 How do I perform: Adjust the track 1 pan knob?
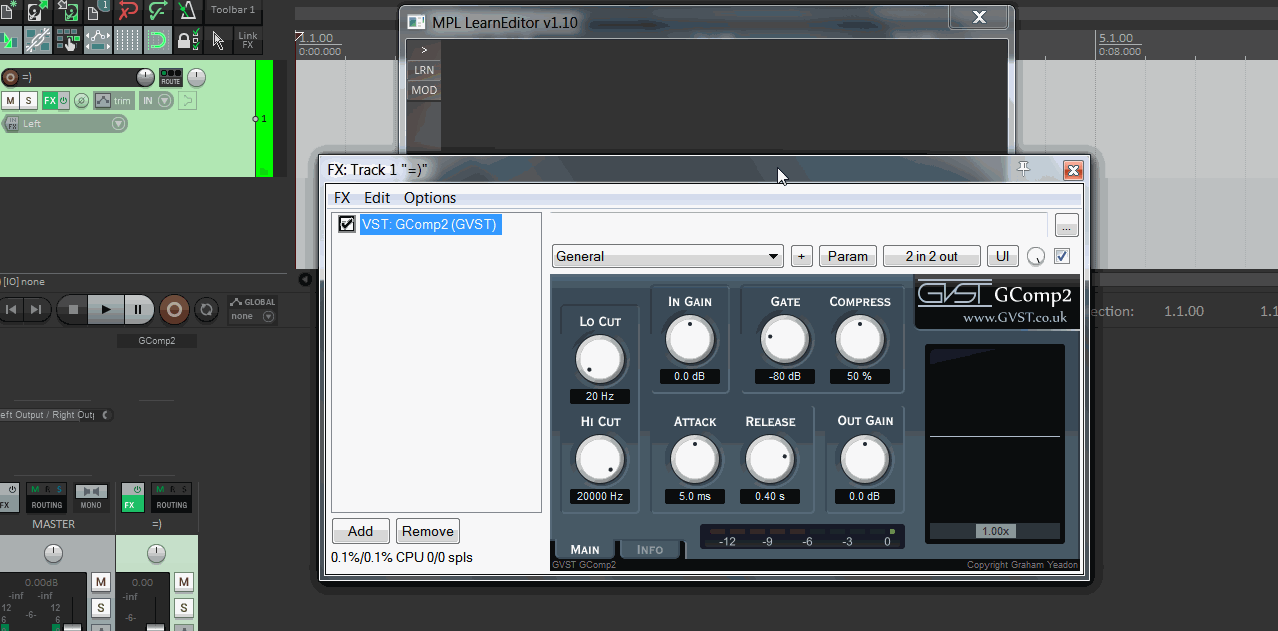196,77
